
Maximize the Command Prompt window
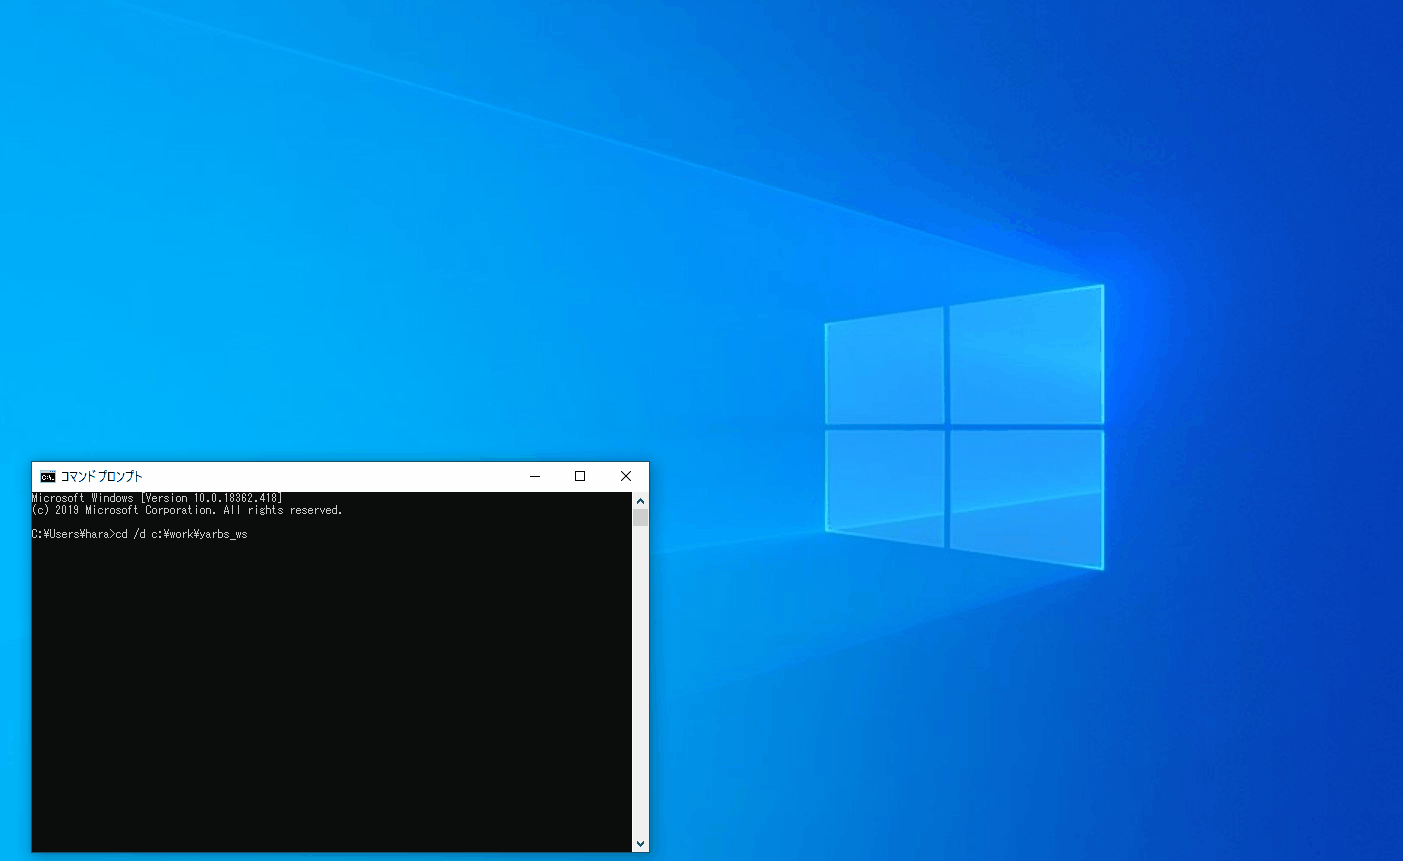[x=580, y=476]
